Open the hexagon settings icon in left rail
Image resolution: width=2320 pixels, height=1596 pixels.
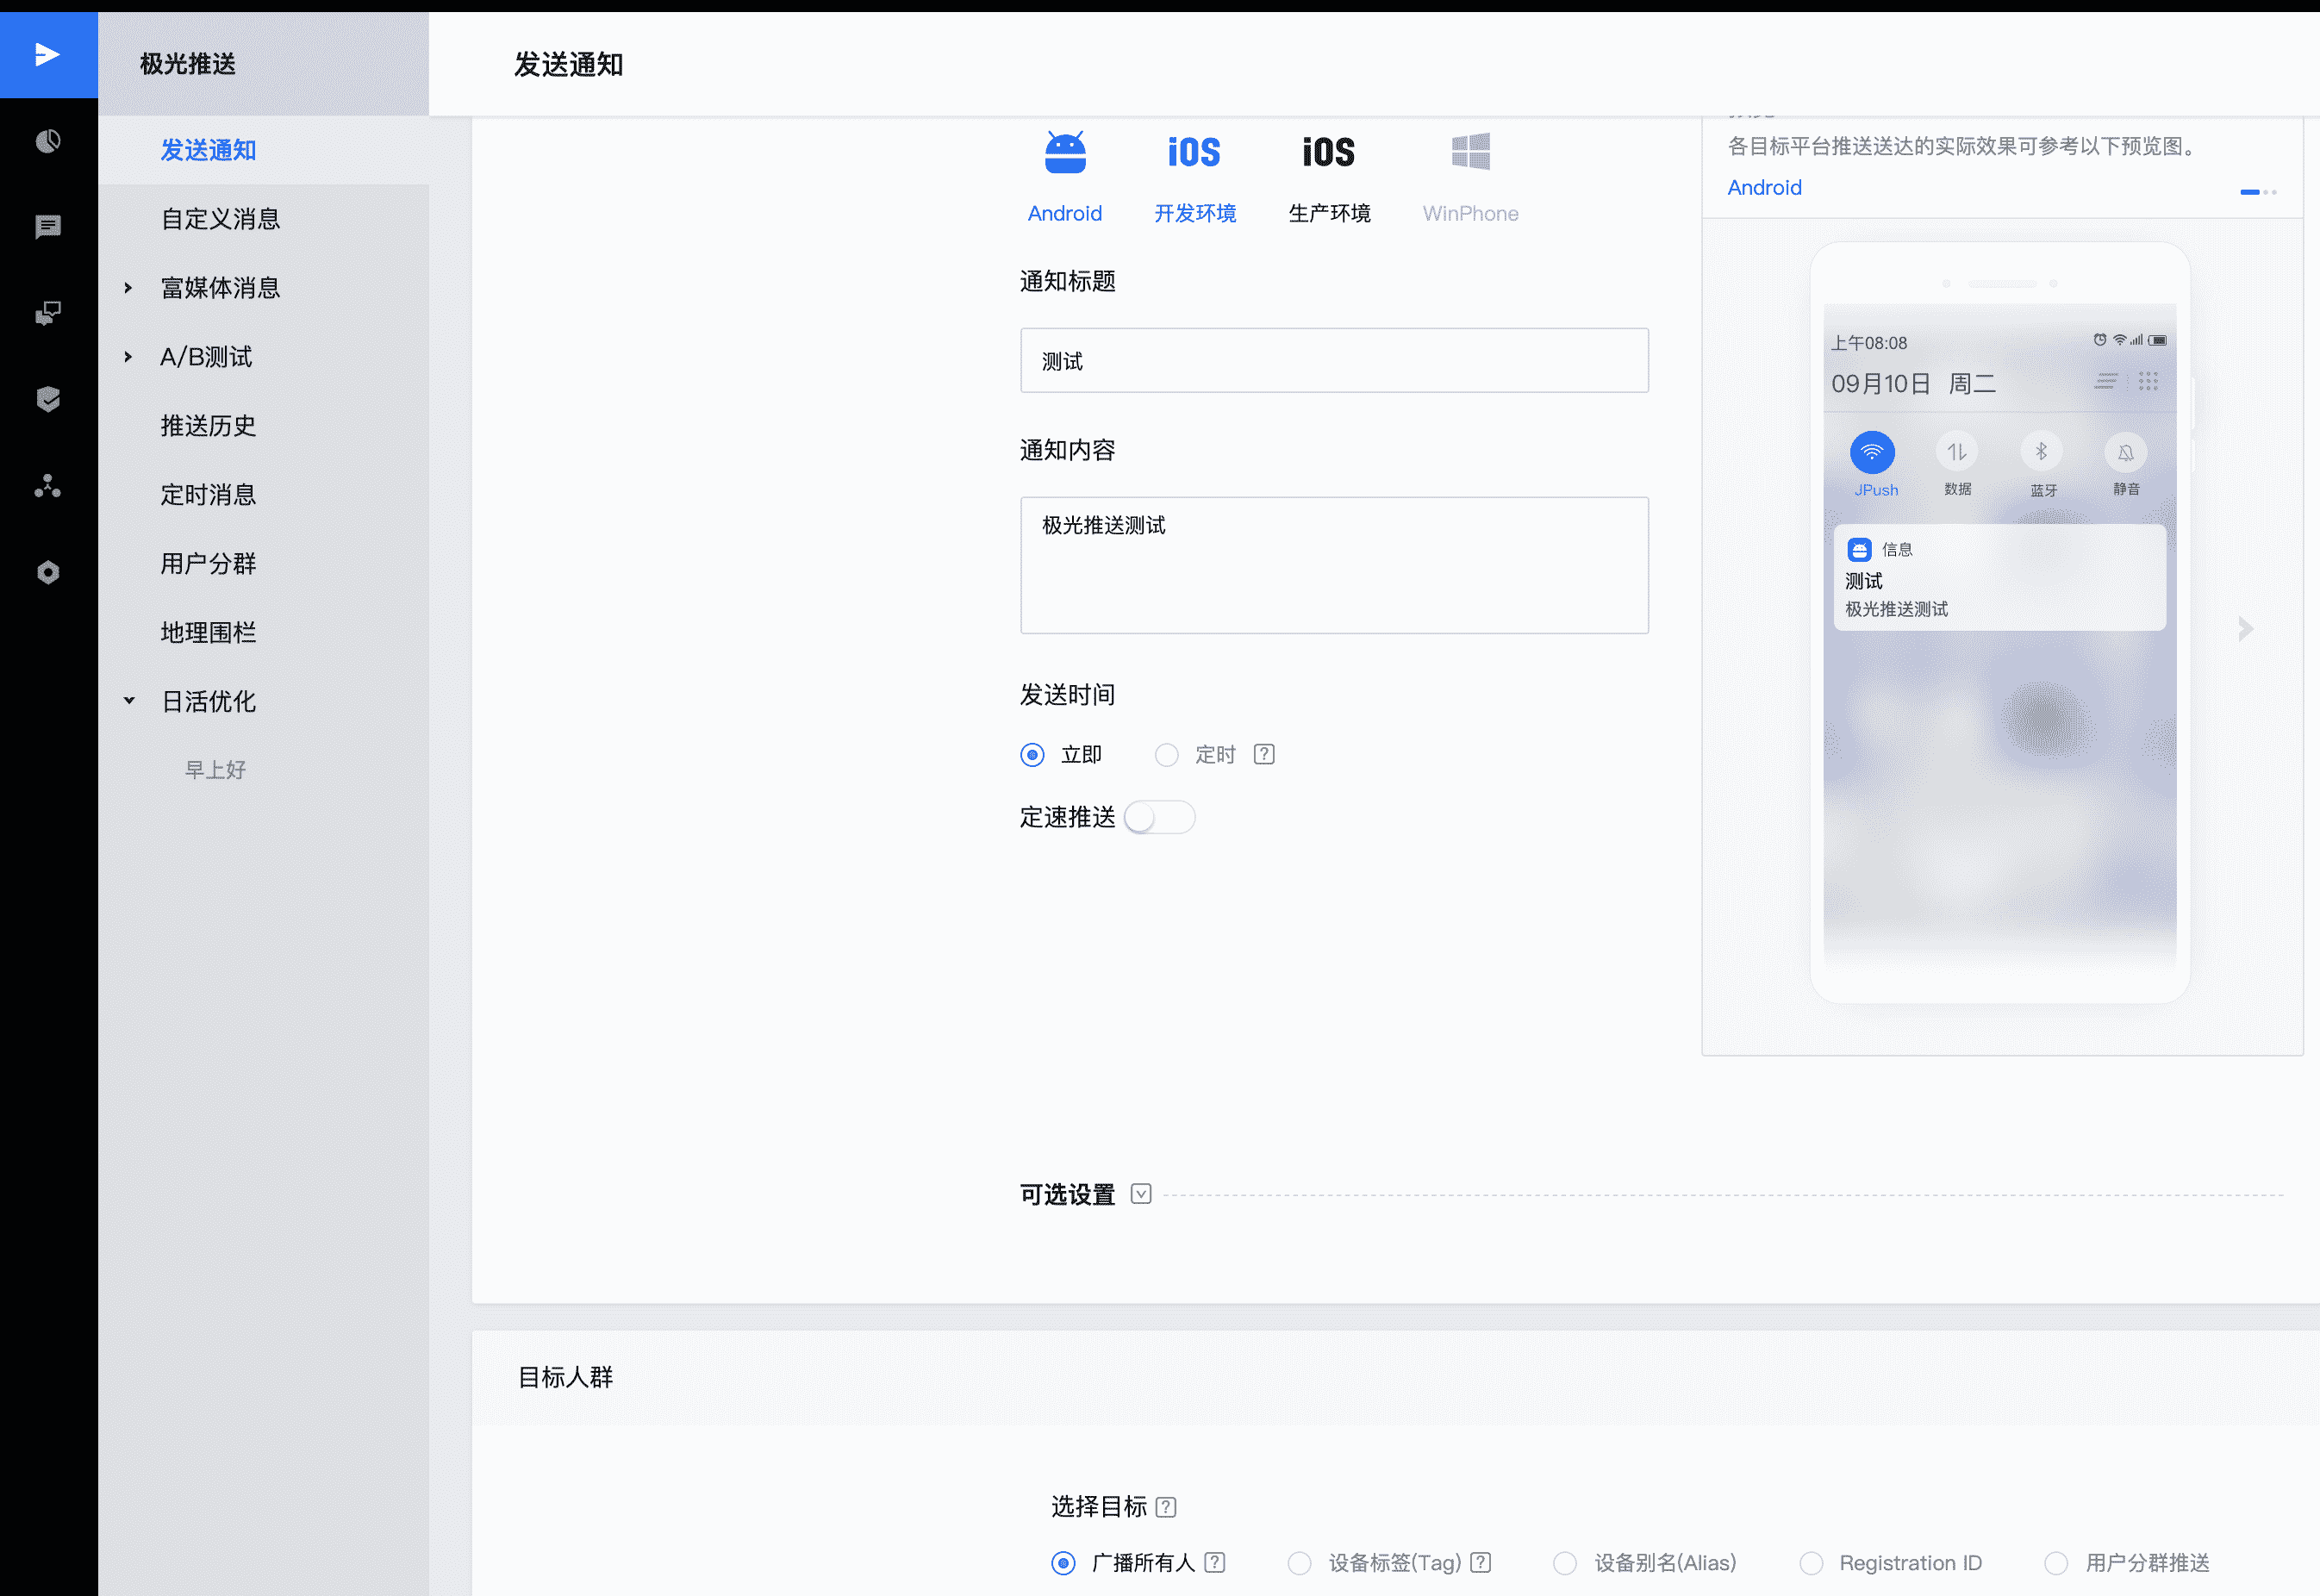click(x=48, y=572)
